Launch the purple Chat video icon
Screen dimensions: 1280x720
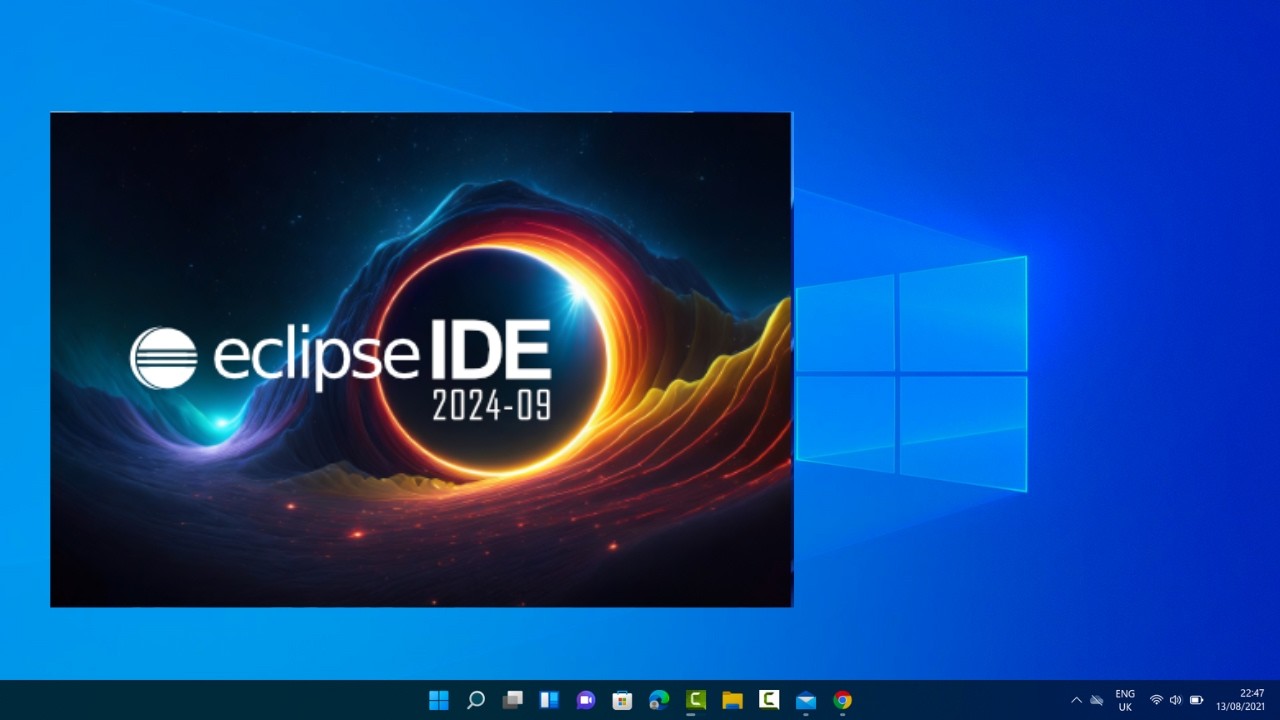coord(586,700)
